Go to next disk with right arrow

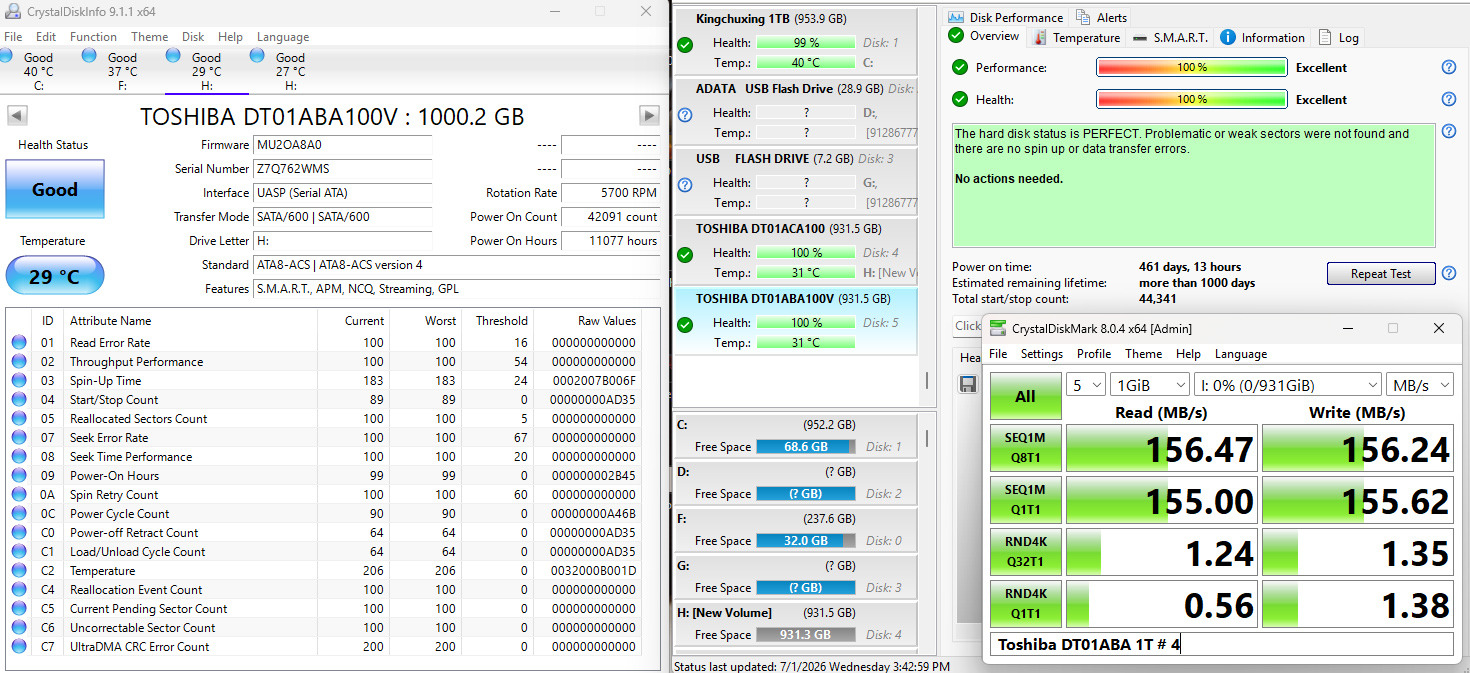pyautogui.click(x=649, y=115)
